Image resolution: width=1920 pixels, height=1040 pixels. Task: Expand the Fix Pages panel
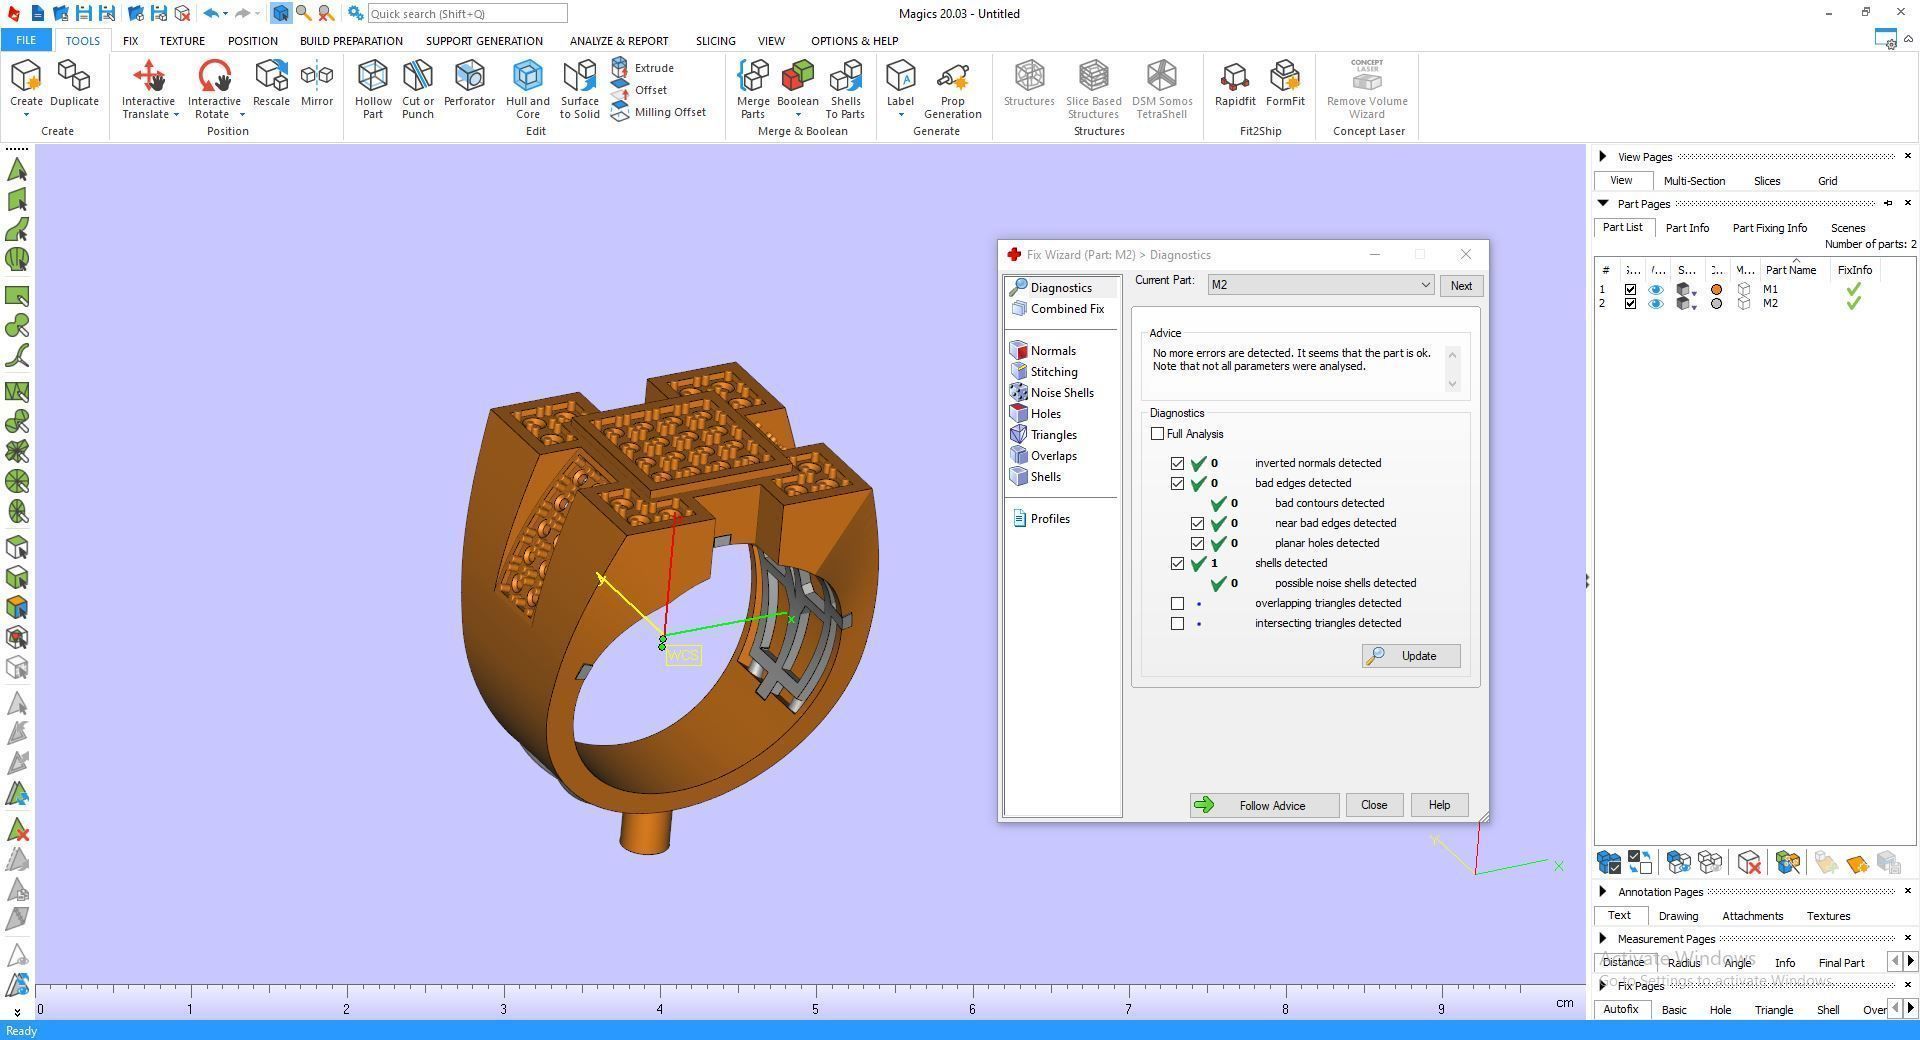click(x=1603, y=985)
